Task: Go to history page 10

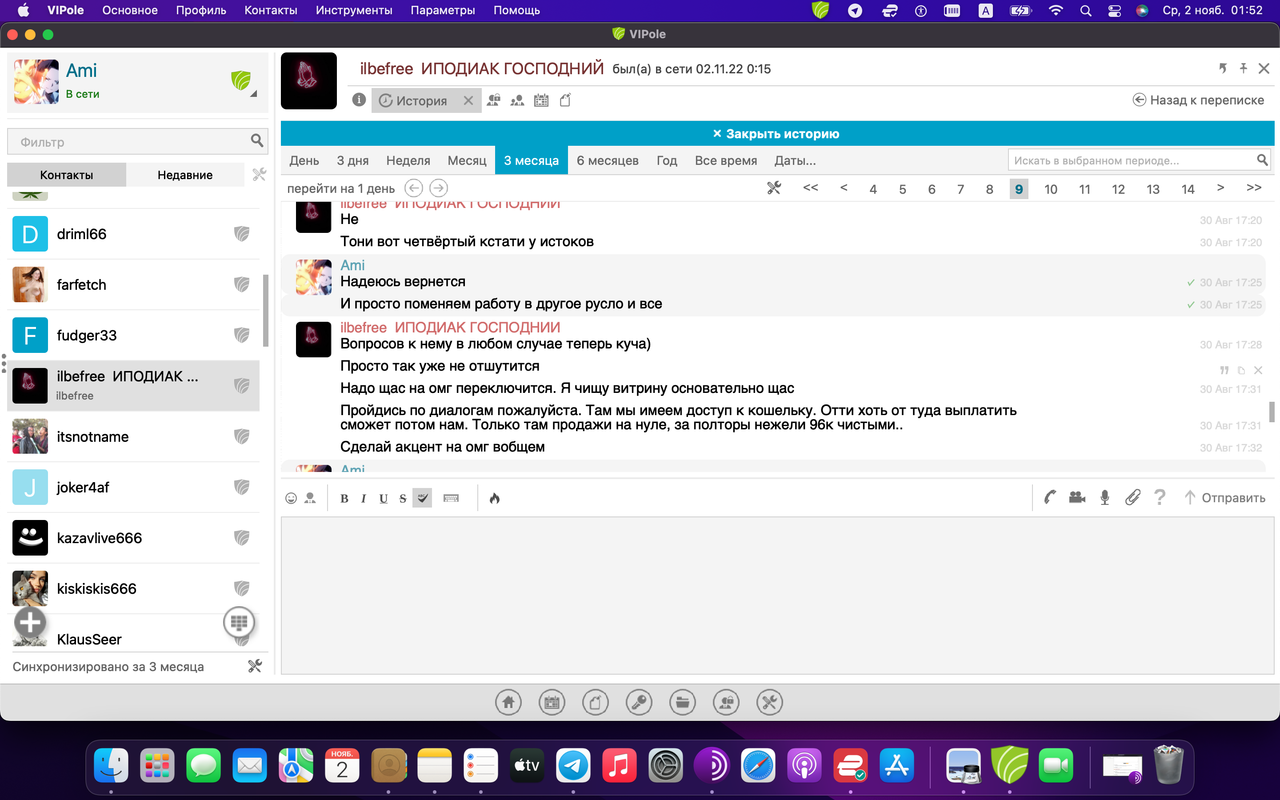Action: tap(1051, 189)
